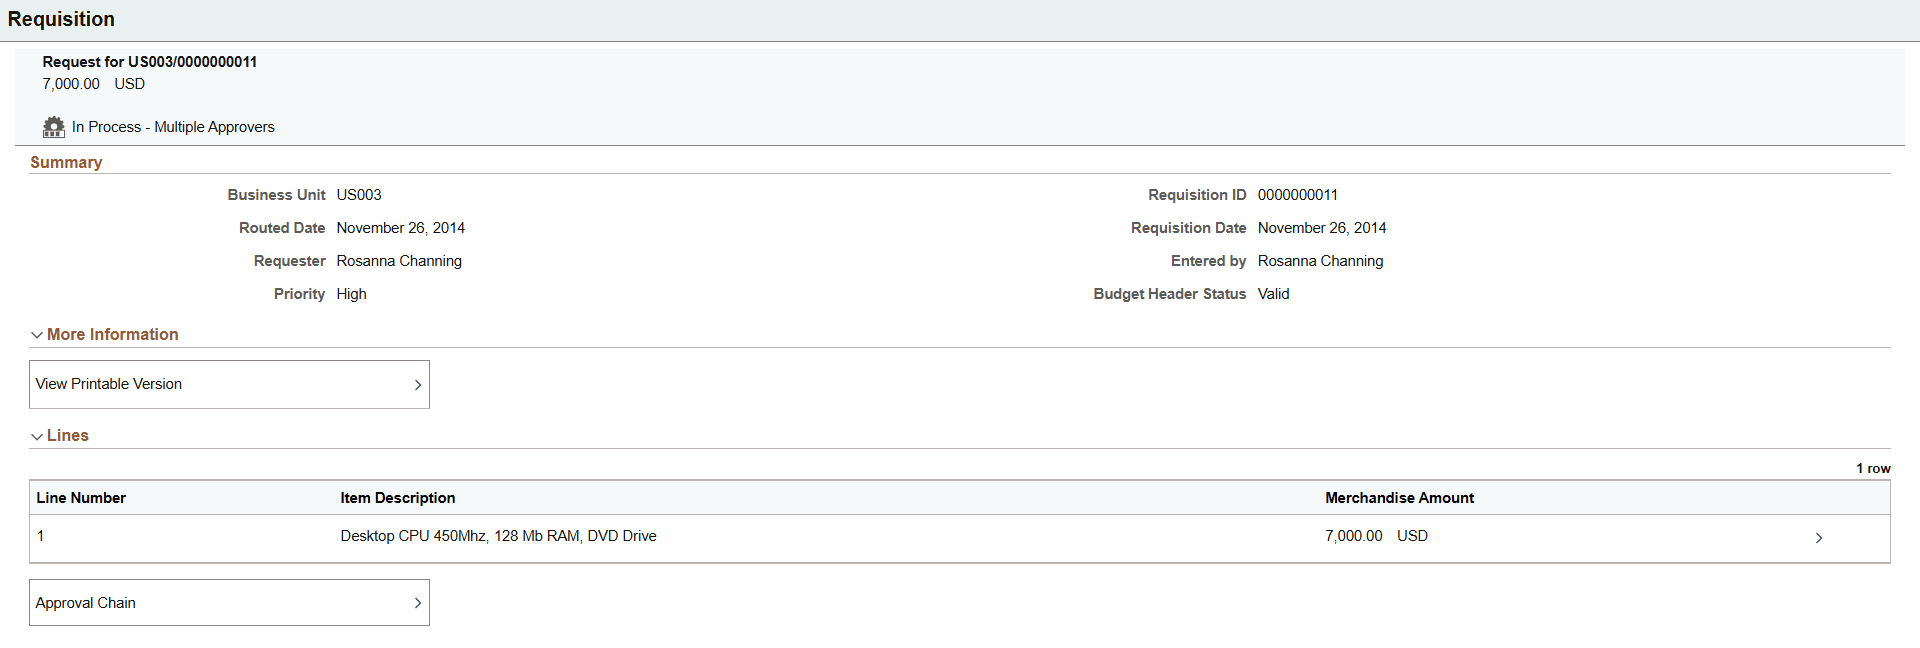Click the Multiple Approvers status icon
The width and height of the screenshot is (1920, 648).
coord(54,127)
